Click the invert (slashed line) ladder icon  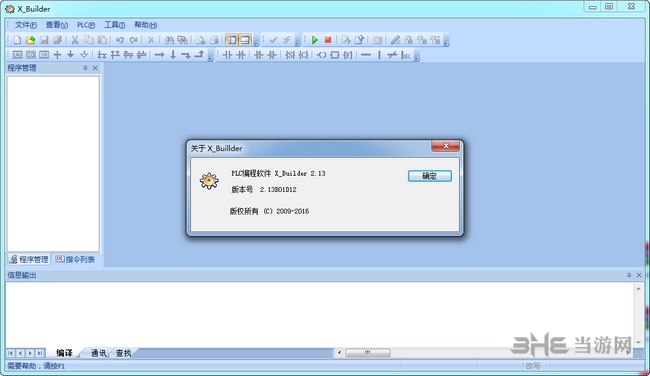(x=392, y=55)
